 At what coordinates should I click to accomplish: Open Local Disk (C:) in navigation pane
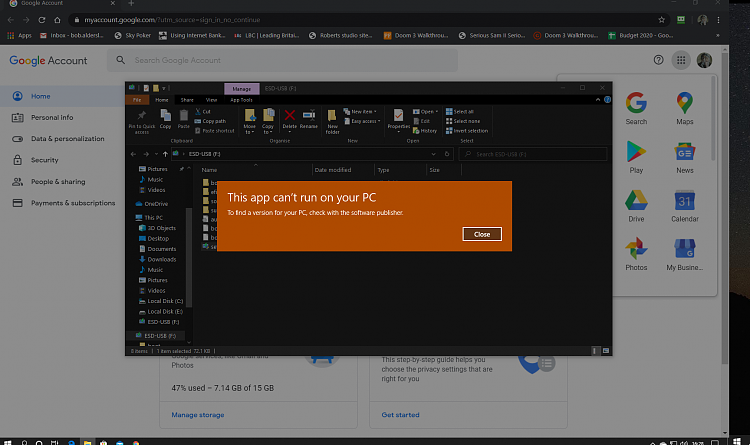click(x=161, y=301)
